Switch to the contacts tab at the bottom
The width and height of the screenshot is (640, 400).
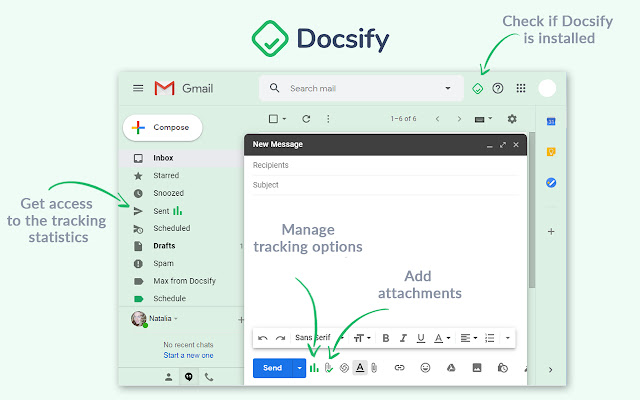(169, 377)
